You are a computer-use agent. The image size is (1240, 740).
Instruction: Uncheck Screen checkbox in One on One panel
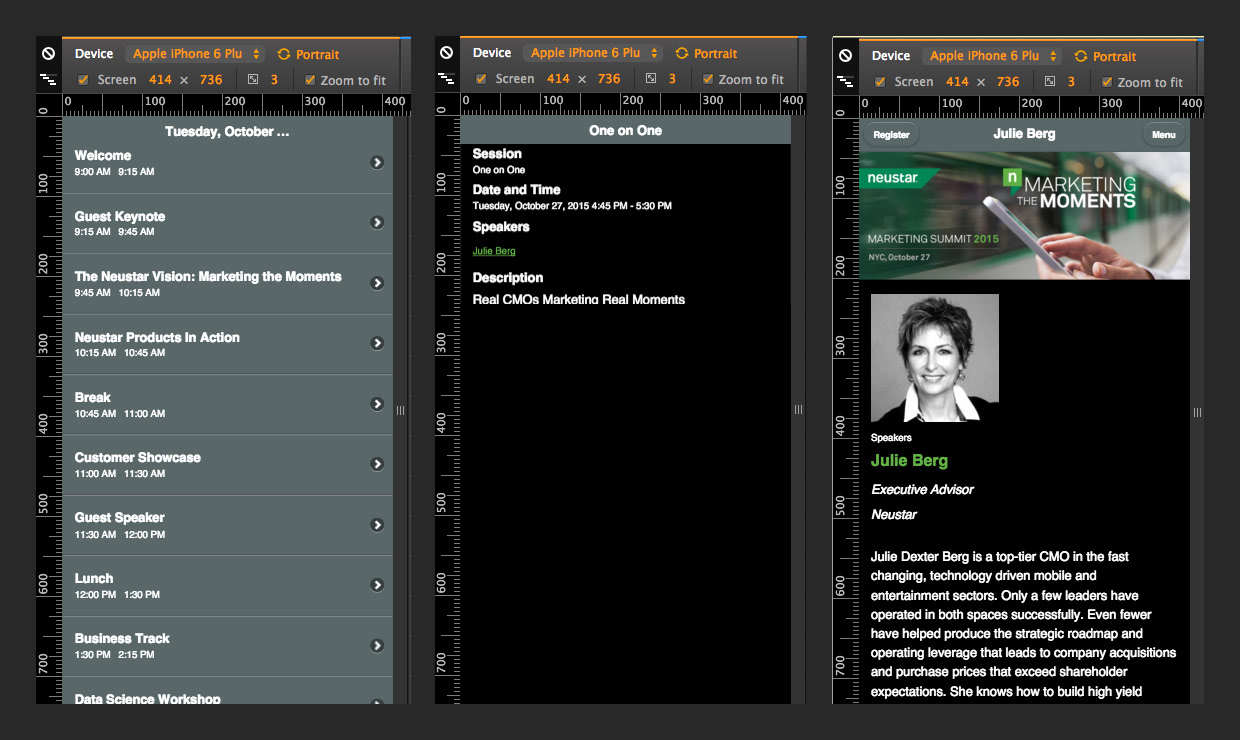(x=481, y=79)
